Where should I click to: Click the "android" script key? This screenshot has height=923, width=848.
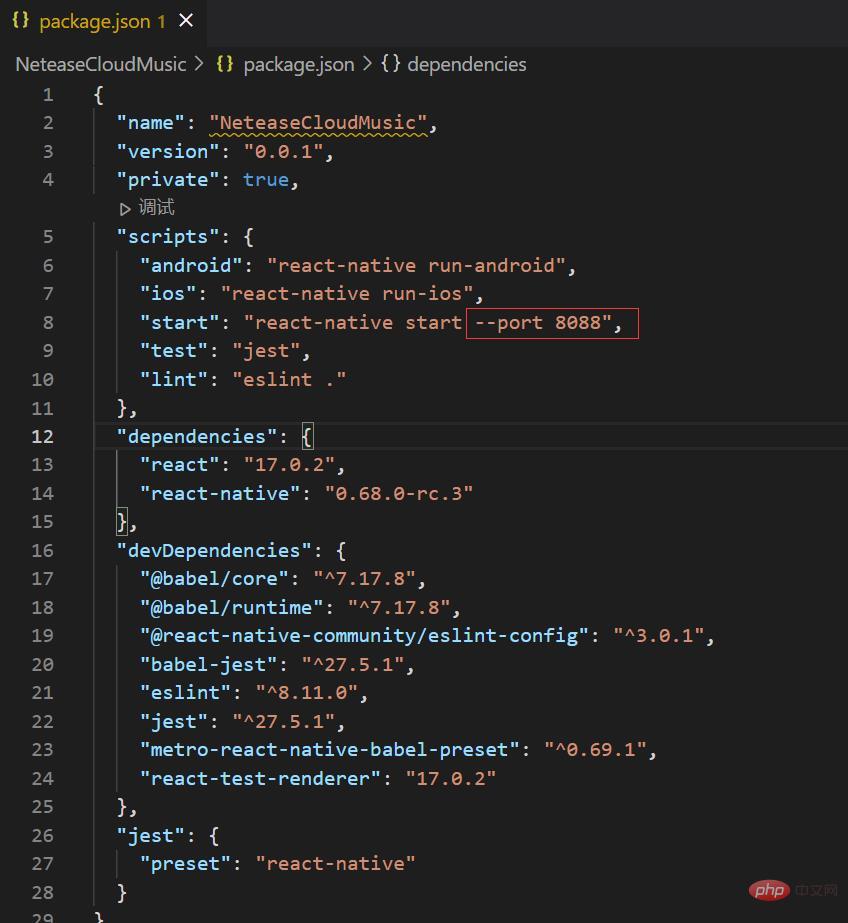point(191,266)
